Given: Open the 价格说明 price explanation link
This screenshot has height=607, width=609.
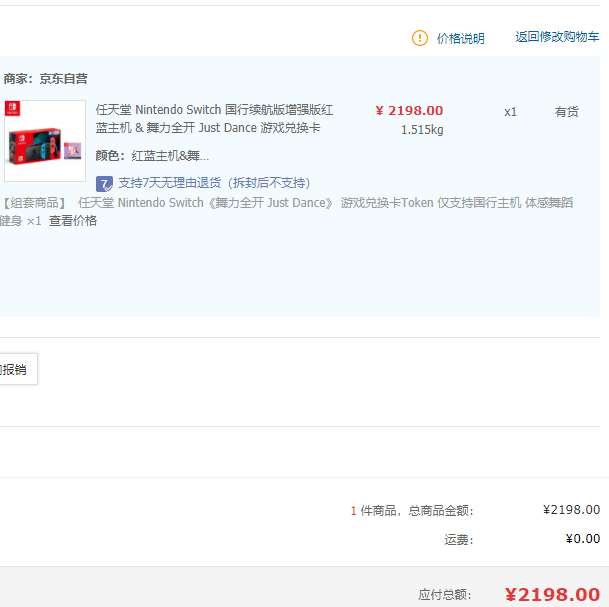Looking at the screenshot, I should [461, 38].
